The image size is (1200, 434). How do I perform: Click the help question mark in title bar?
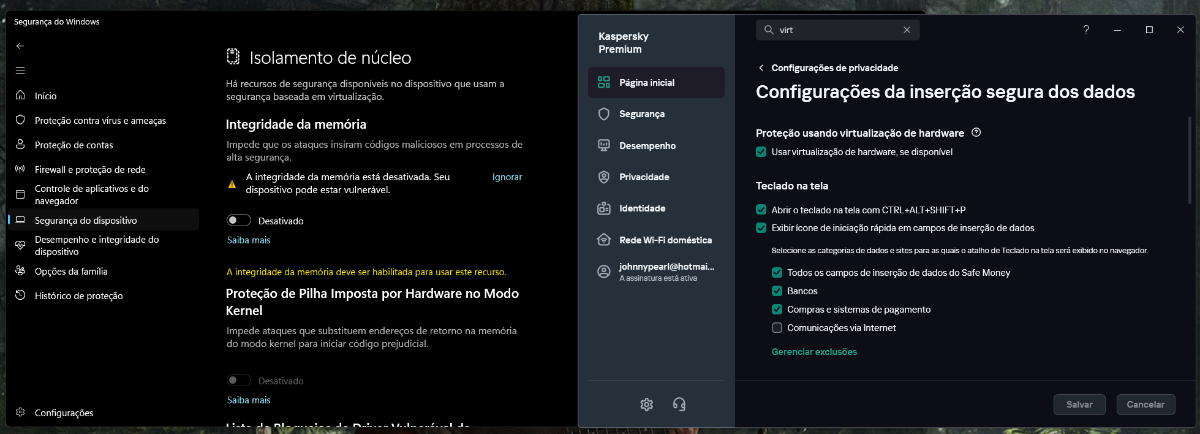click(x=1086, y=30)
